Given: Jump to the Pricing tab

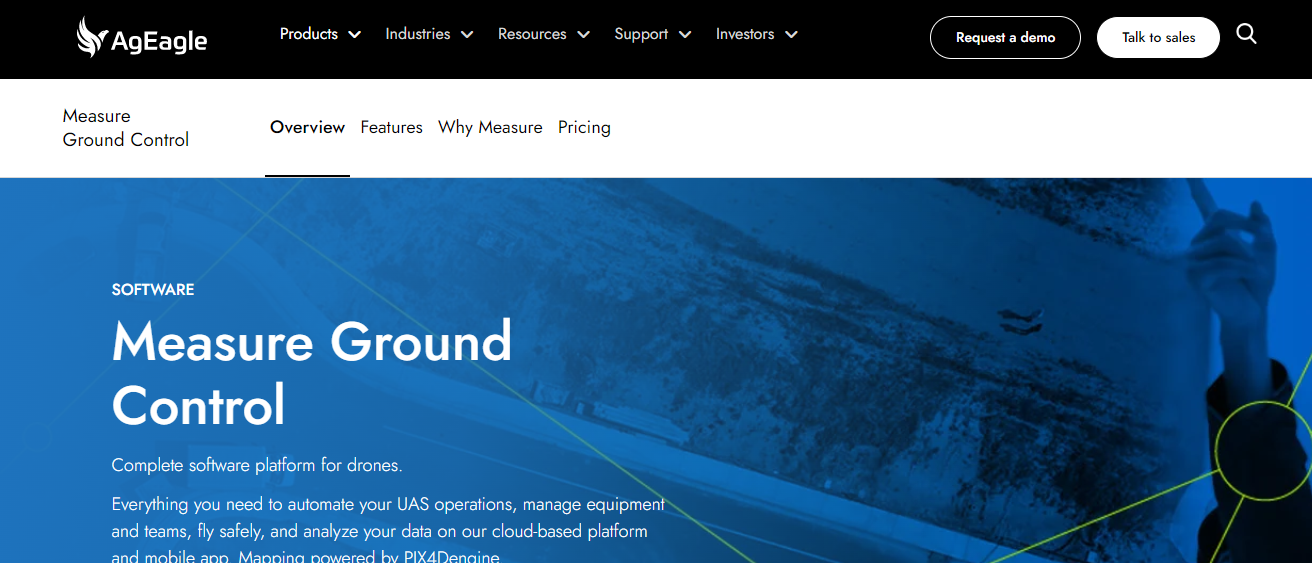Looking at the screenshot, I should point(584,127).
